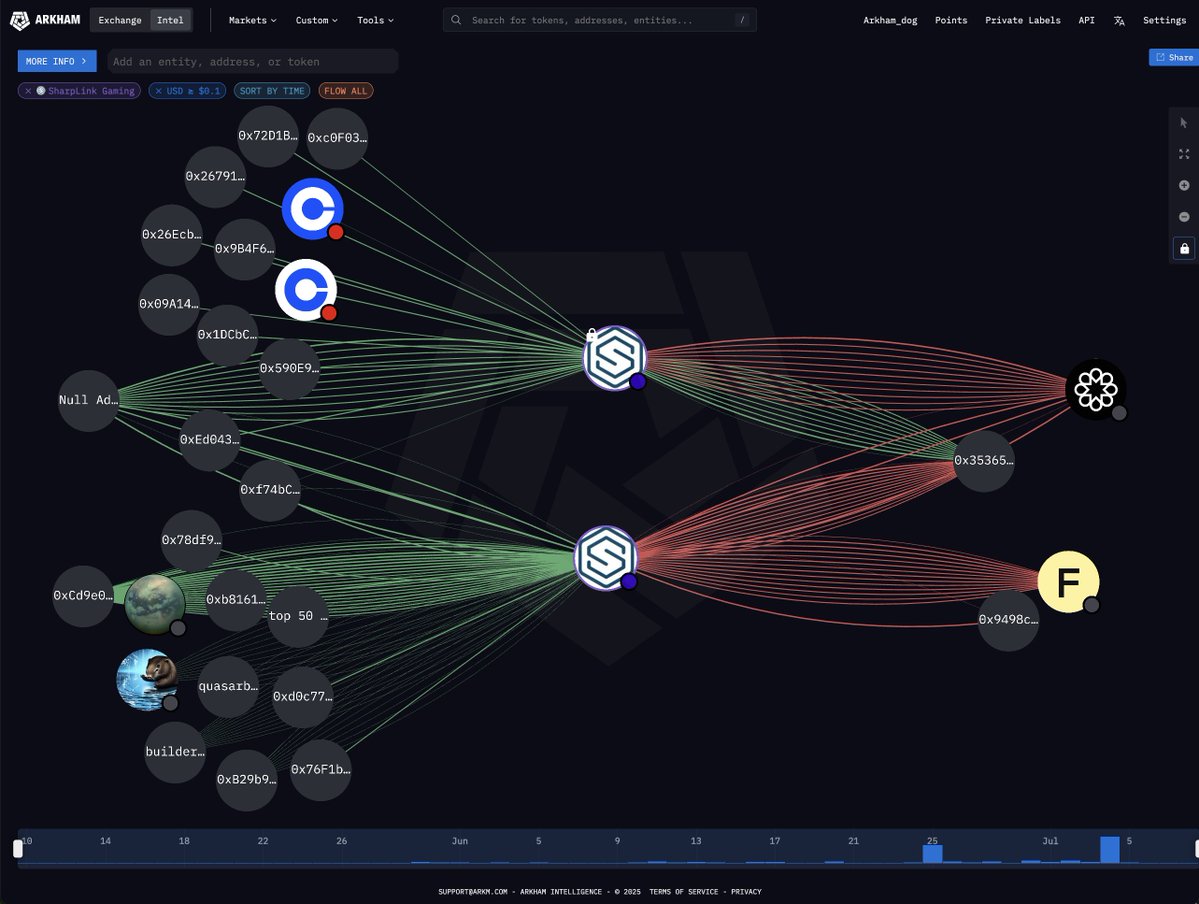Select the SharpLink node with the lock badge
The width and height of the screenshot is (1199, 904).
coord(614,358)
